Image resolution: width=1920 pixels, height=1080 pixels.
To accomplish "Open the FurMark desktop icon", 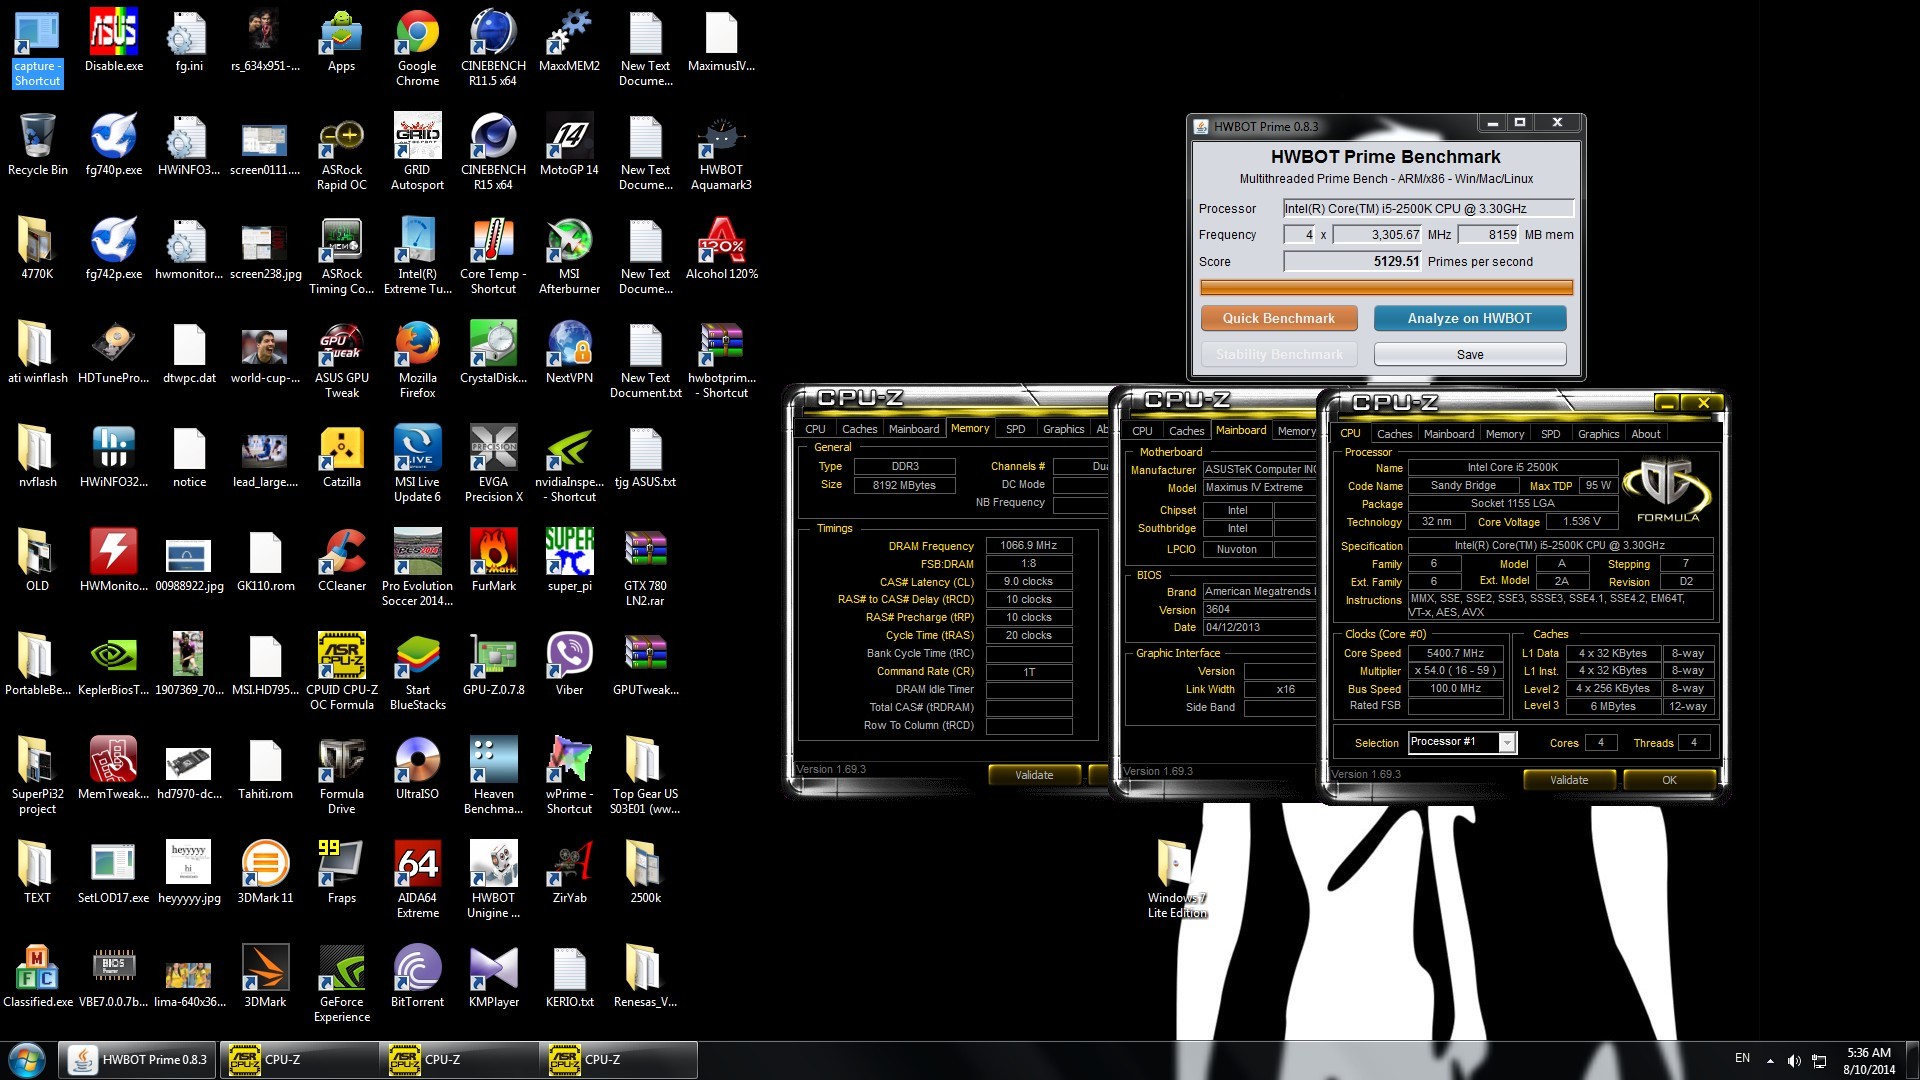I will (493, 561).
